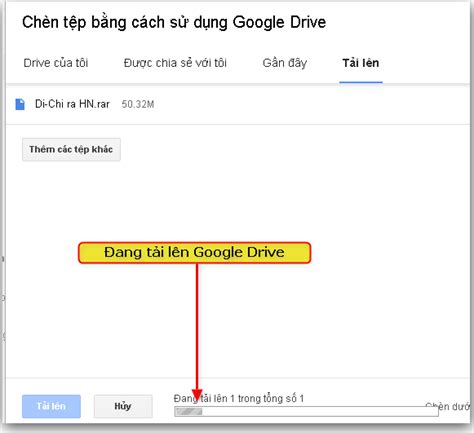Click the 50.32M file size label

click(138, 104)
